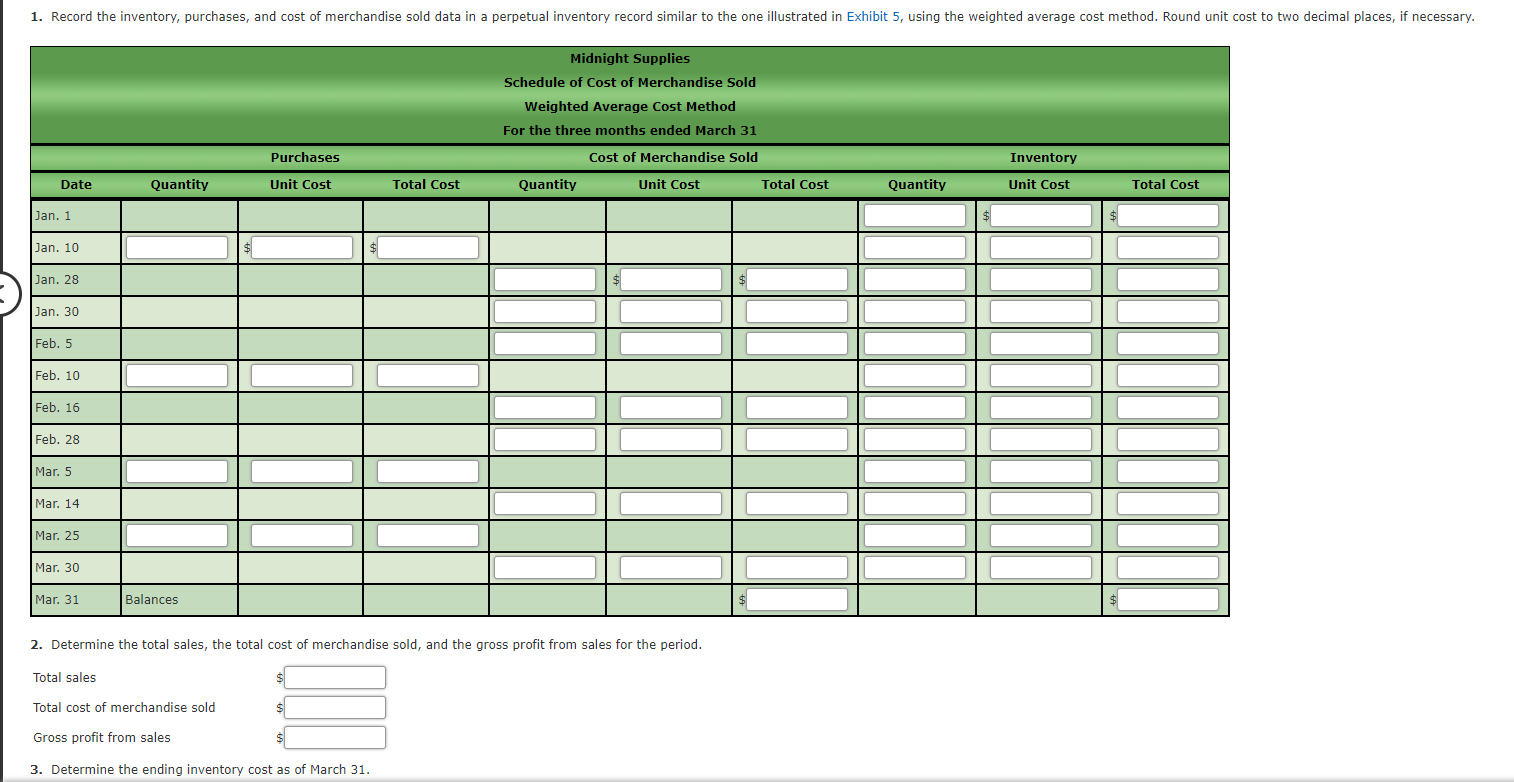1514x782 pixels.
Task: Click the back arrow at left edge
Action: coord(10,294)
